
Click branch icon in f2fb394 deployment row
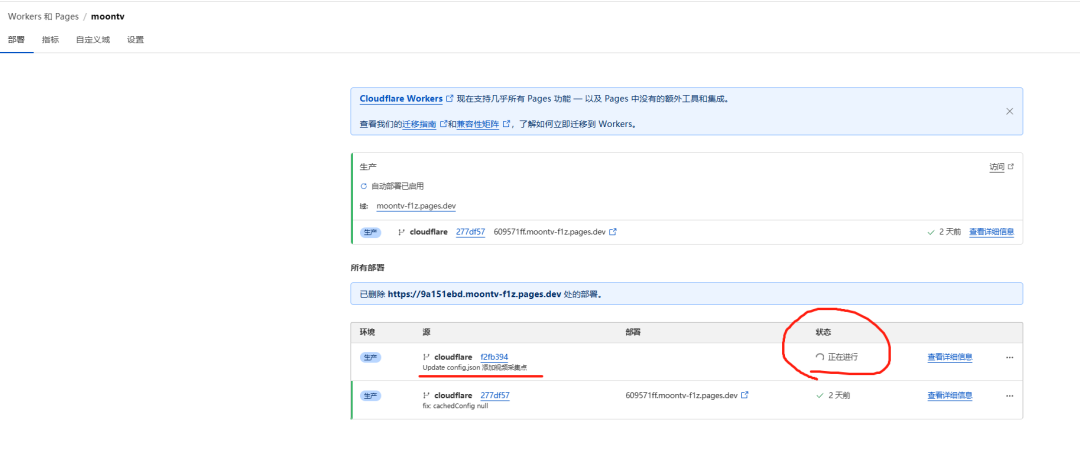click(x=428, y=357)
